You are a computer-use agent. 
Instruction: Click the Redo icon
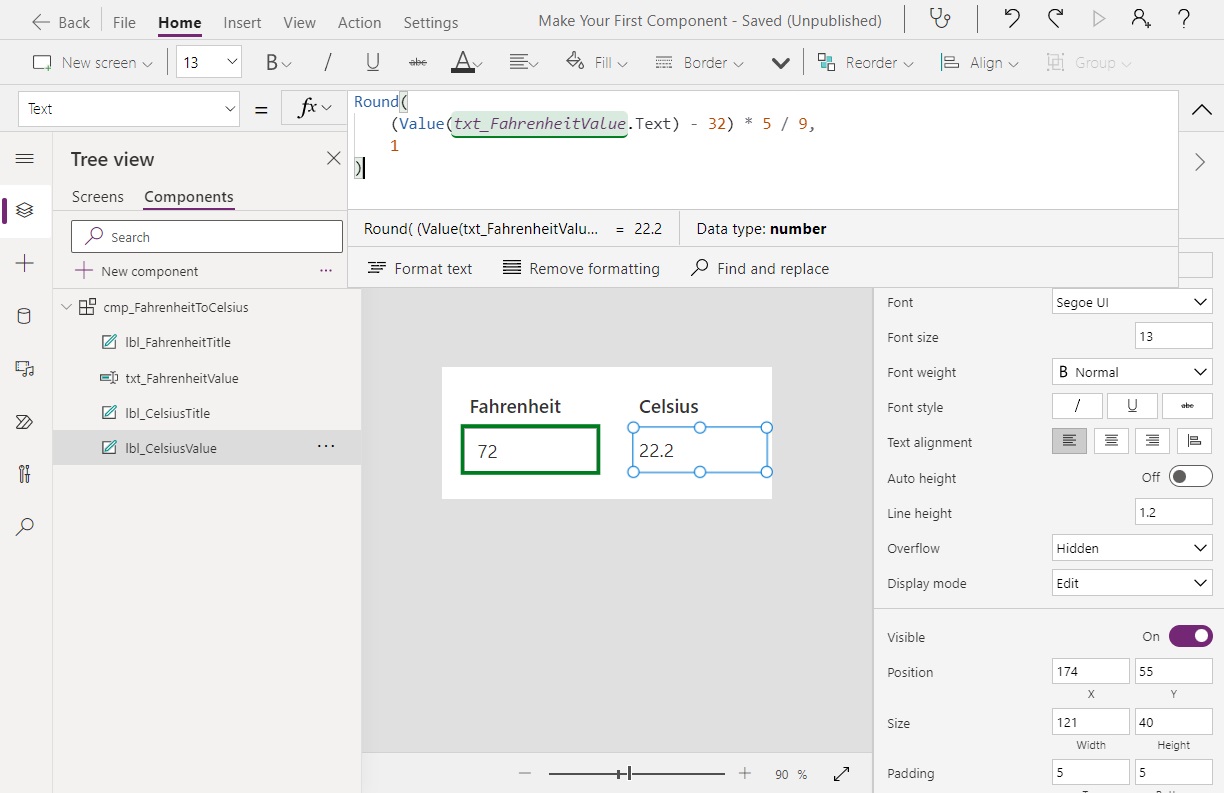[1057, 19]
